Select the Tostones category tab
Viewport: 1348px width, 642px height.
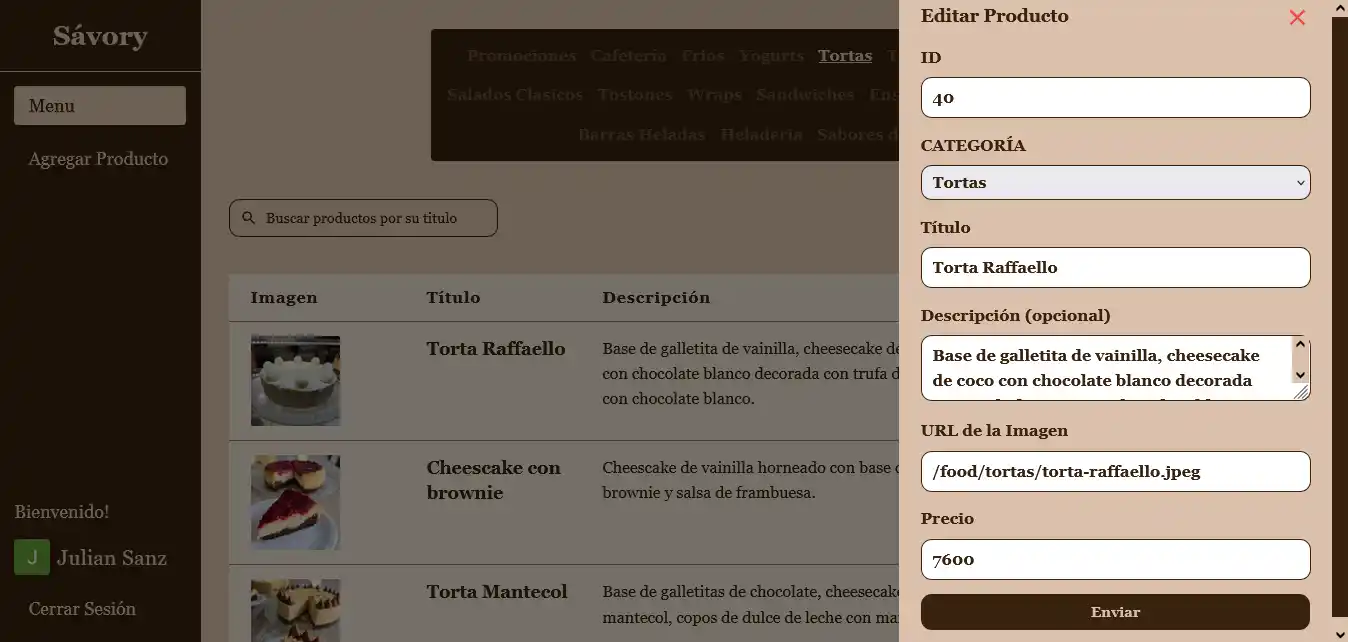click(x=635, y=95)
